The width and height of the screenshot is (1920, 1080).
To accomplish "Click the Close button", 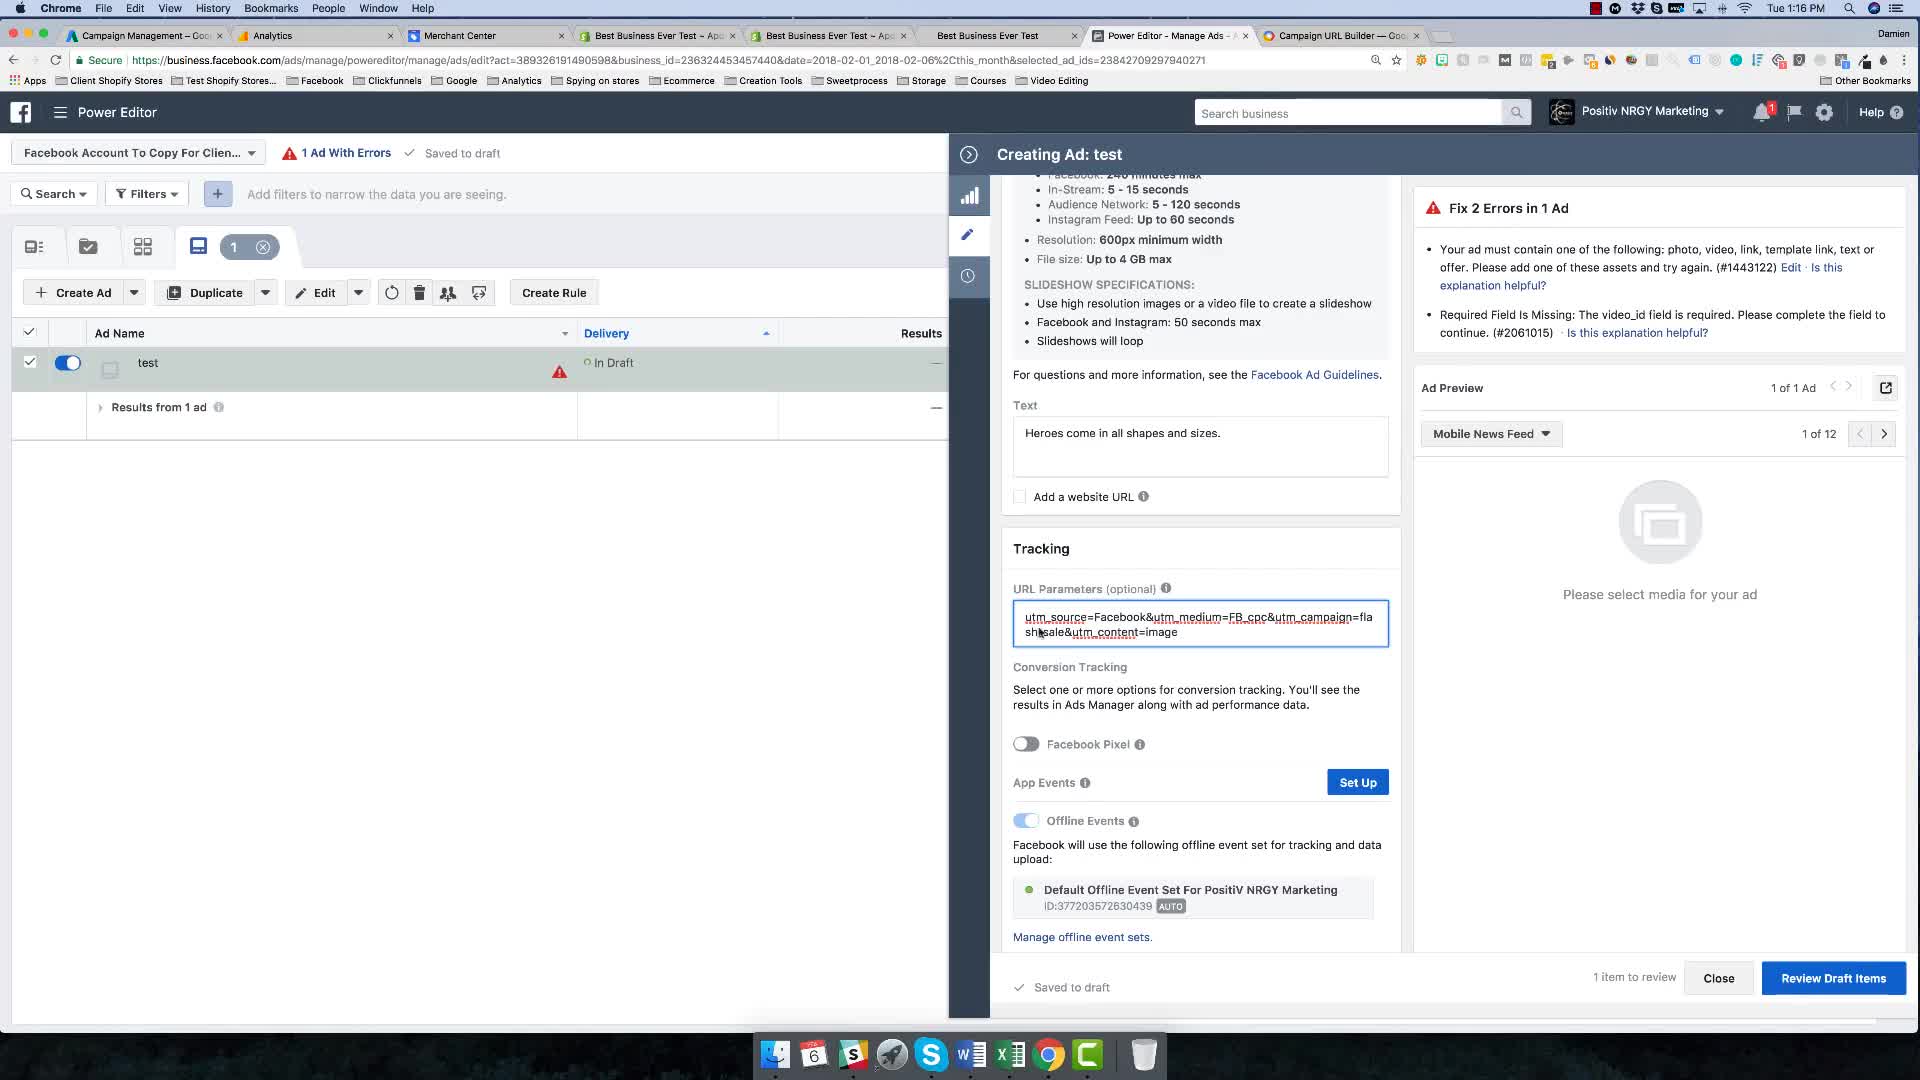I will click(x=1718, y=978).
